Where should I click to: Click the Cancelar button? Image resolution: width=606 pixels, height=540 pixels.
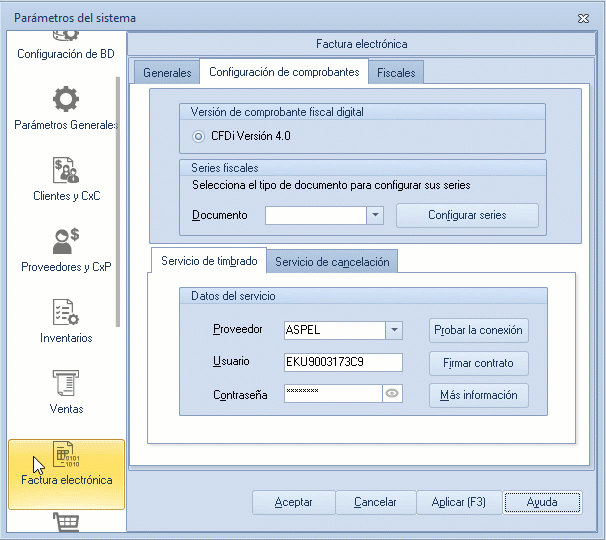[x=375, y=502]
